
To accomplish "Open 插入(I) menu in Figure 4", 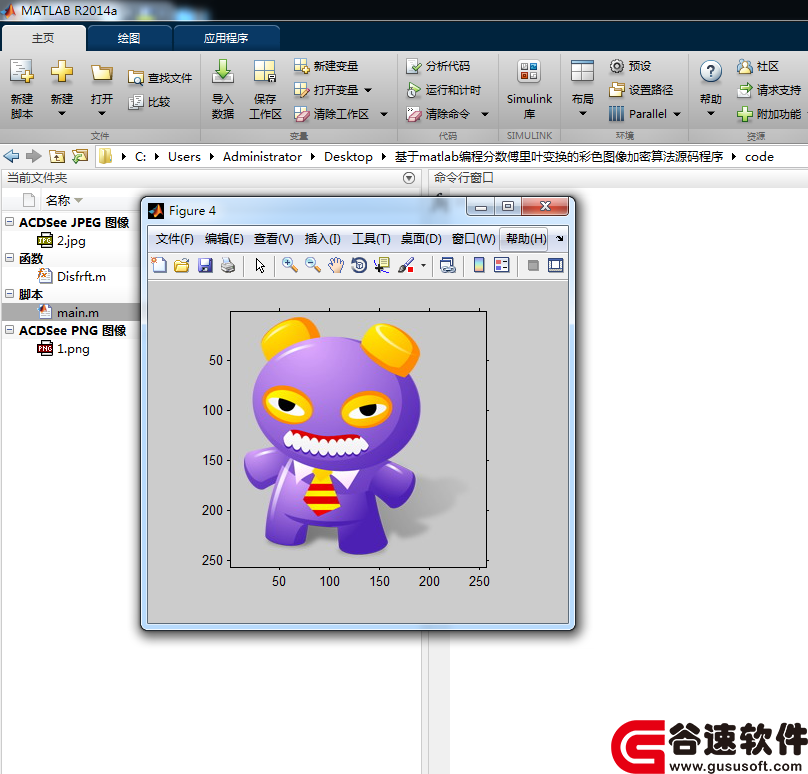I will coord(323,239).
